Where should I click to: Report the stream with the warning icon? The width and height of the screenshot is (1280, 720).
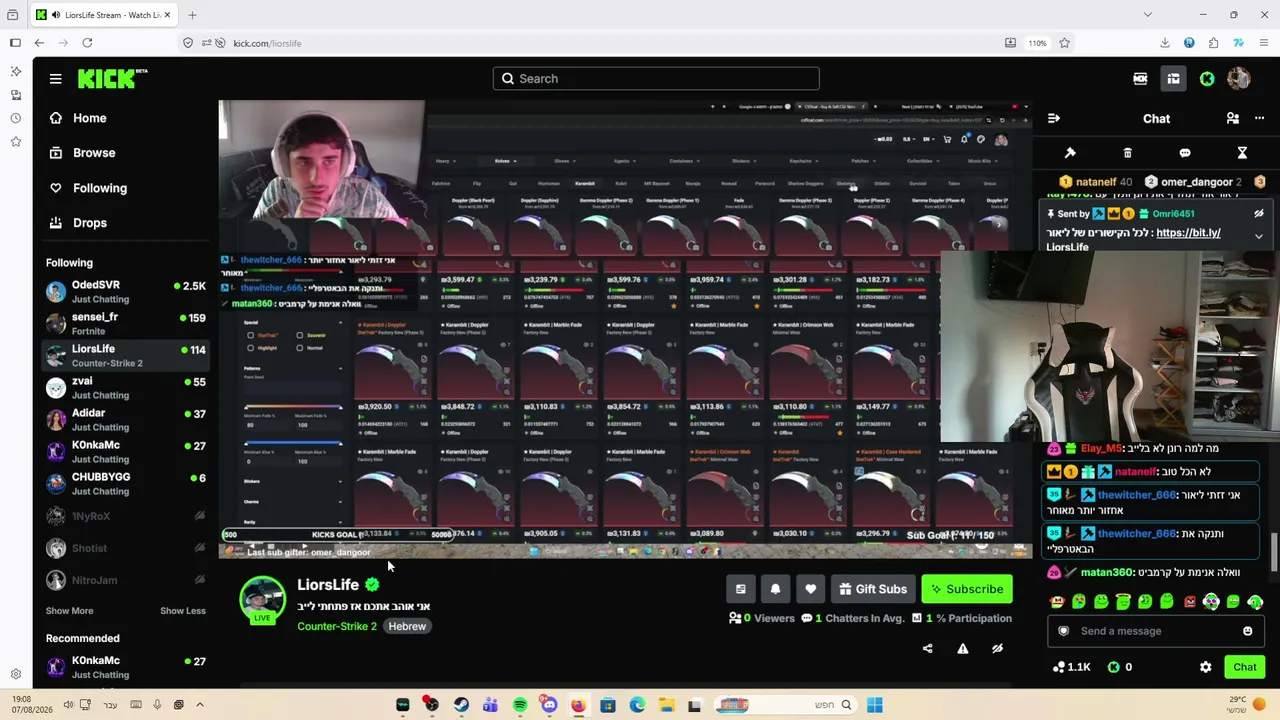[x=963, y=649]
